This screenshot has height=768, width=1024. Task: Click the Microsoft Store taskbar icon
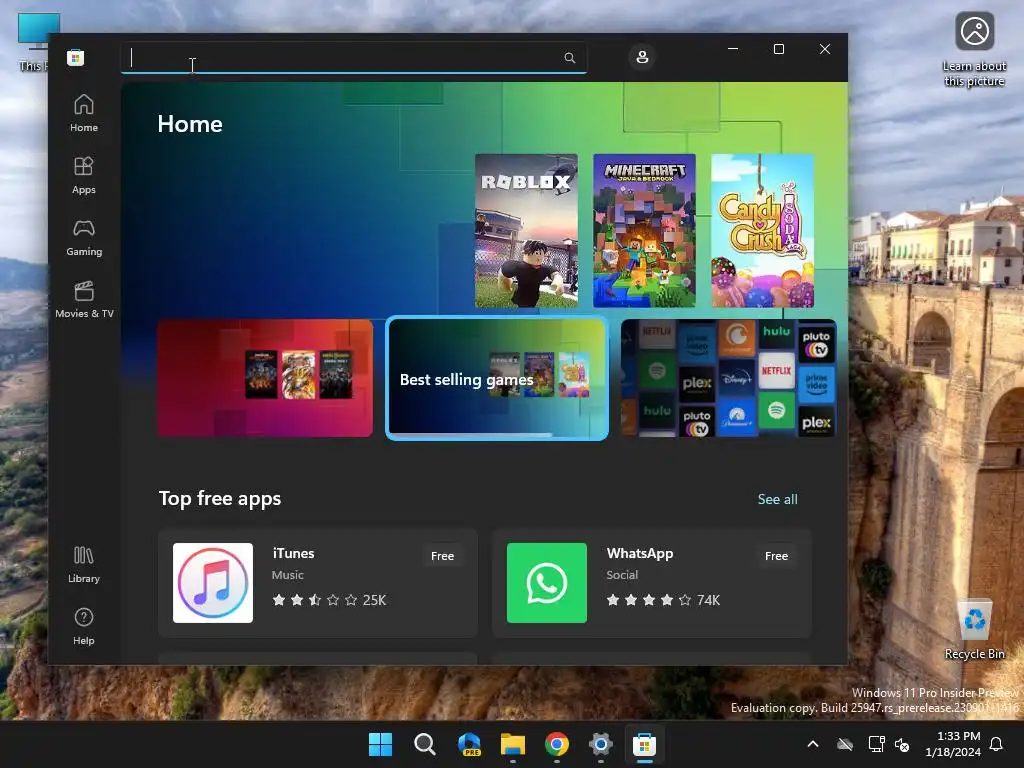pyautogui.click(x=644, y=744)
